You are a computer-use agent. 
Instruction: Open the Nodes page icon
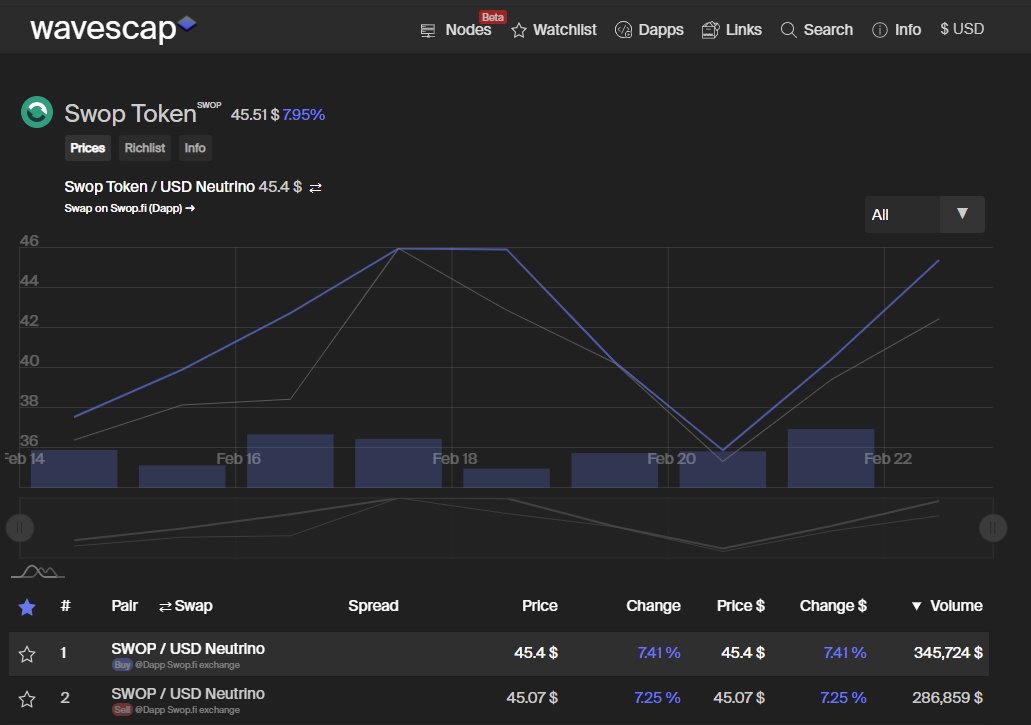427,30
